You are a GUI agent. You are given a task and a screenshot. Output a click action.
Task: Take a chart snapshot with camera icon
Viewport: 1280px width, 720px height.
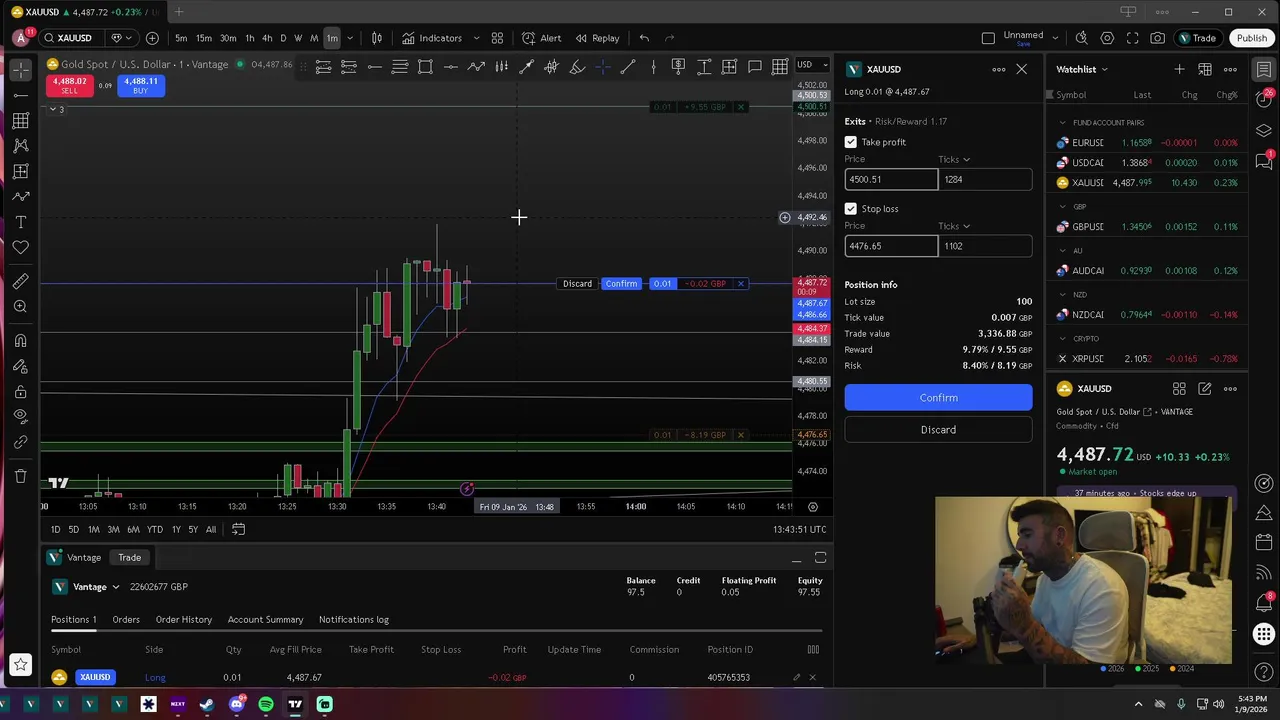point(1157,38)
